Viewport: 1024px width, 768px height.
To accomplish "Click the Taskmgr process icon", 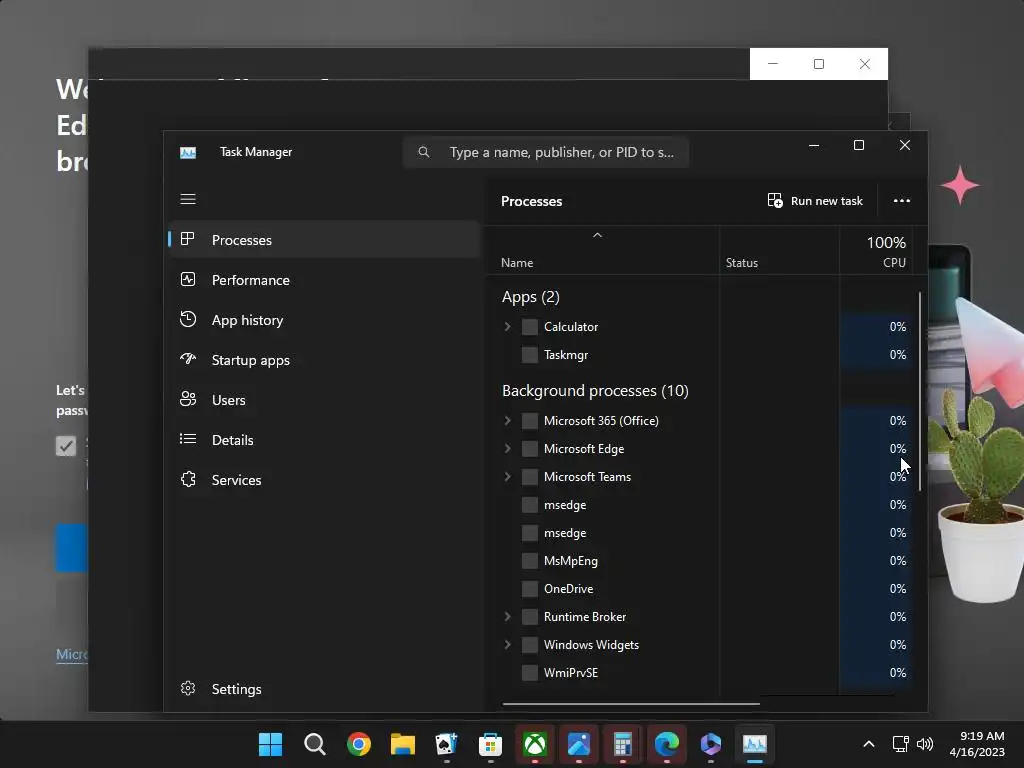I will click(x=530, y=355).
